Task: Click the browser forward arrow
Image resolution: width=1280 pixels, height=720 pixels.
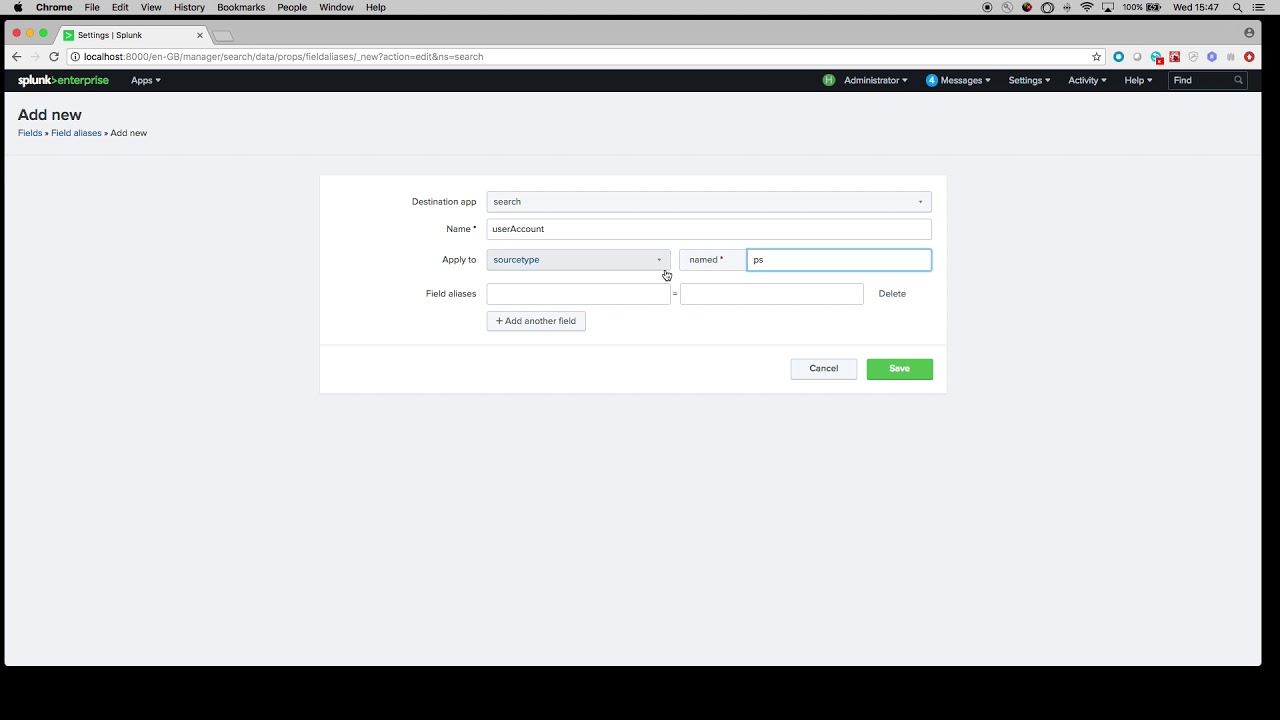Action: click(x=35, y=57)
